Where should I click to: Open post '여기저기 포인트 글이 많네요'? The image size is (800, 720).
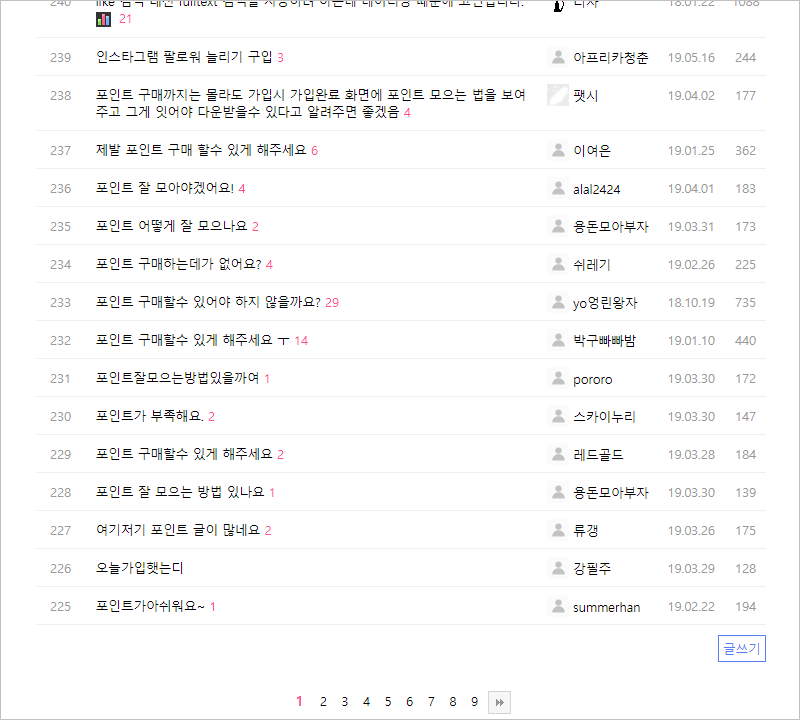click(178, 530)
